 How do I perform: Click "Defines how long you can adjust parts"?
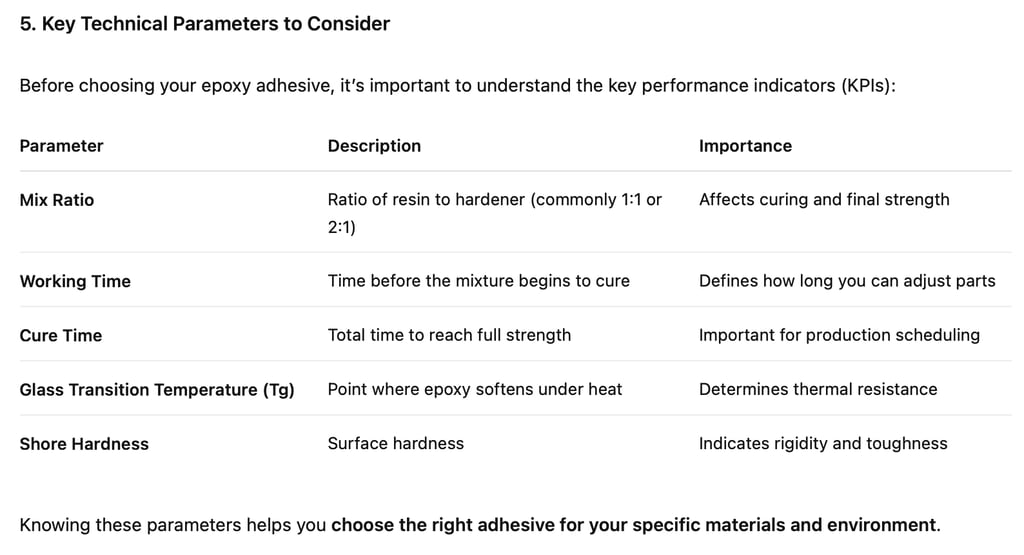[x=847, y=281]
